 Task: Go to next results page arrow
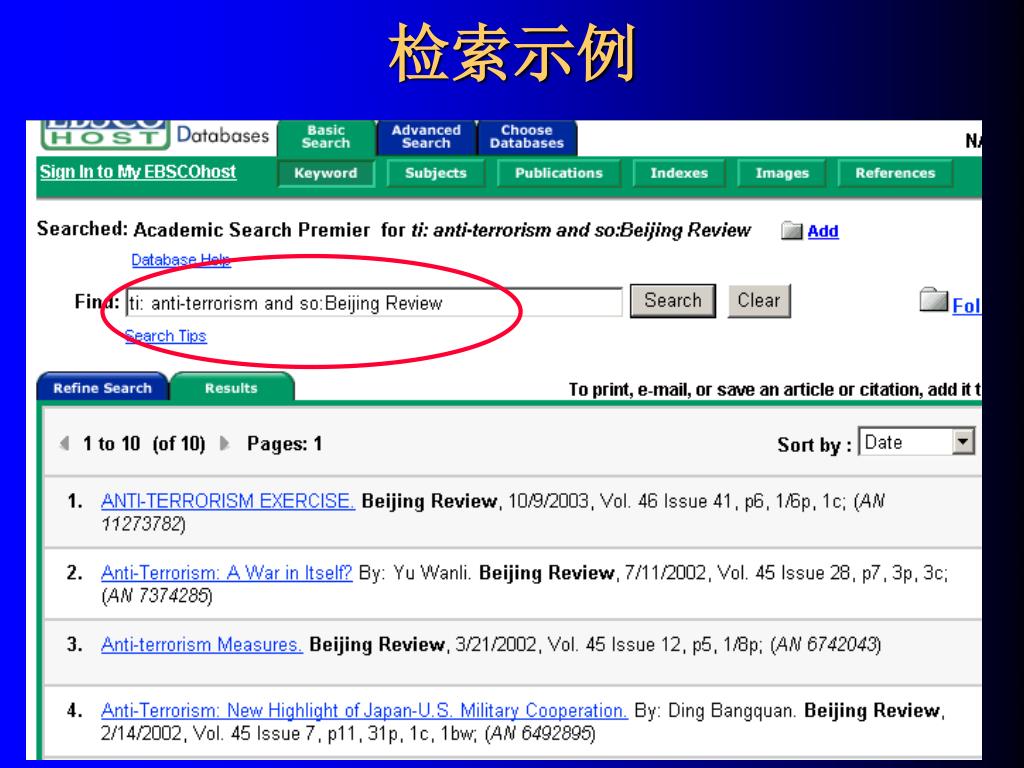pos(224,443)
